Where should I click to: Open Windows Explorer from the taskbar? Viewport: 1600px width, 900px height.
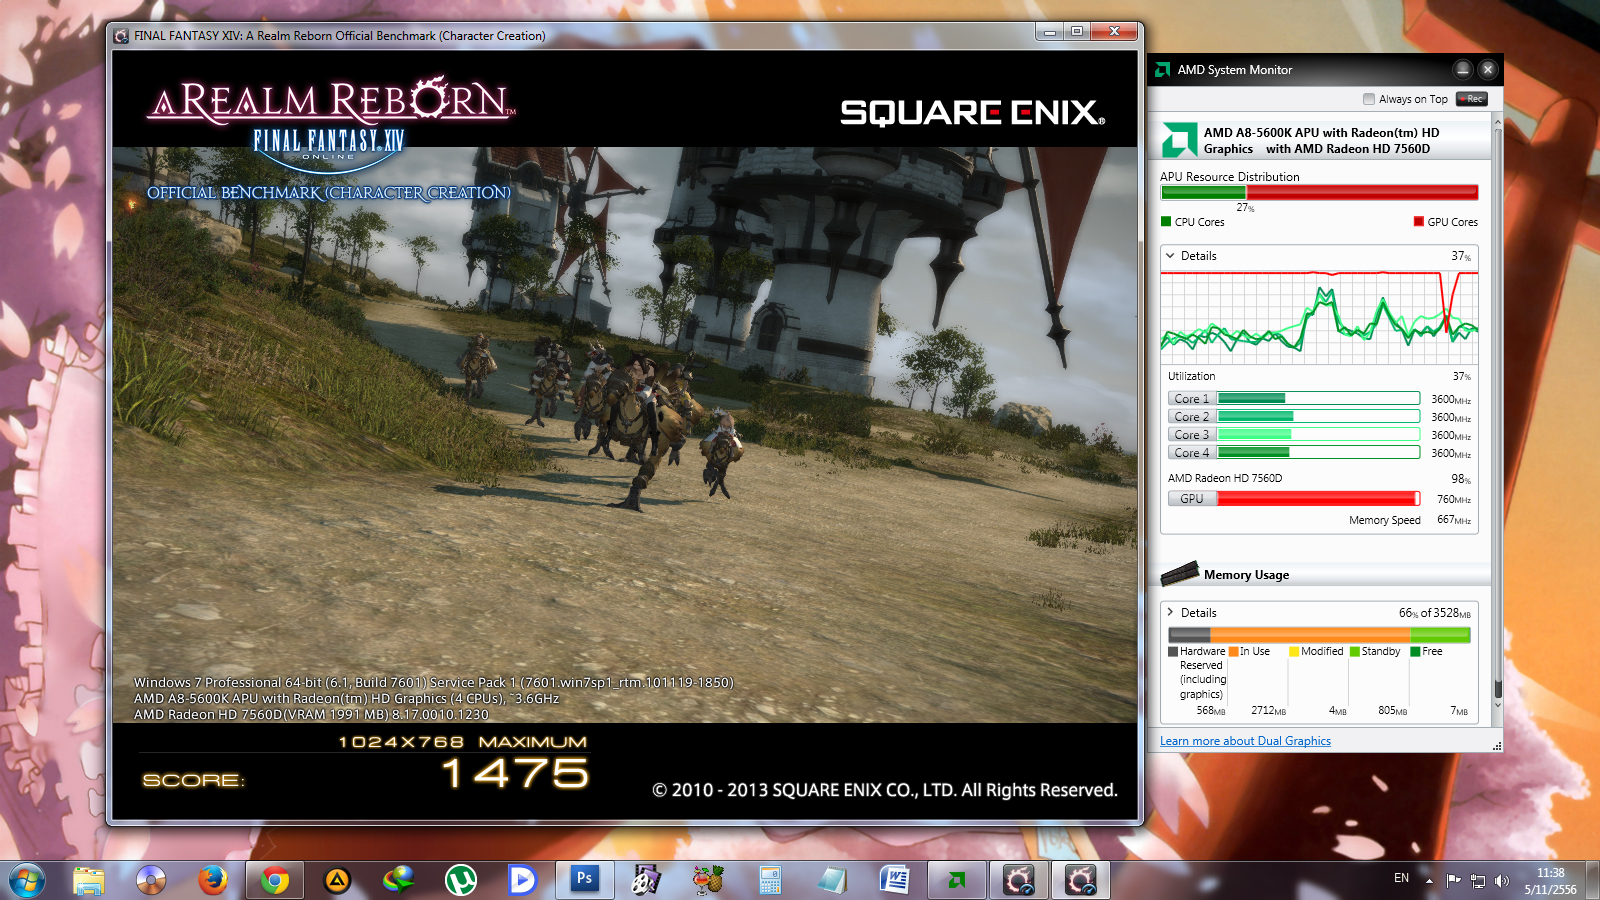tap(89, 880)
